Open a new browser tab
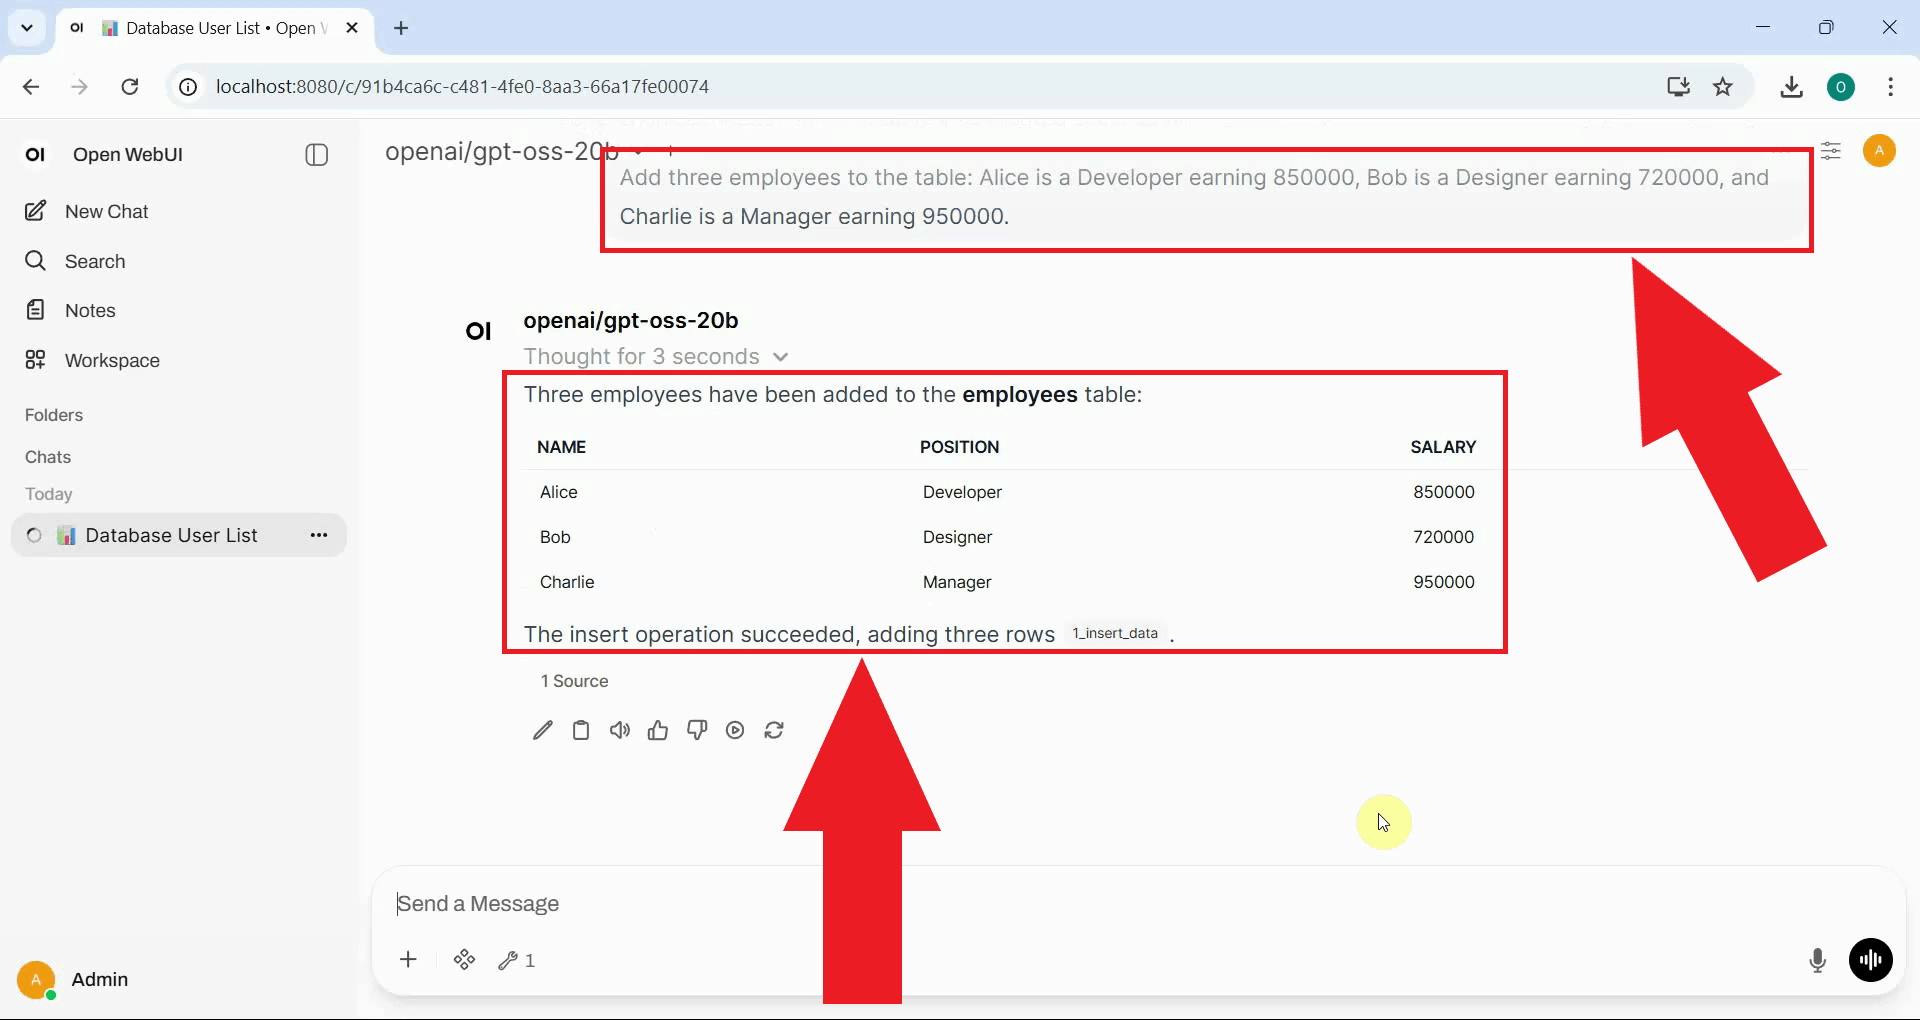The image size is (1920, 1020). pyautogui.click(x=401, y=28)
